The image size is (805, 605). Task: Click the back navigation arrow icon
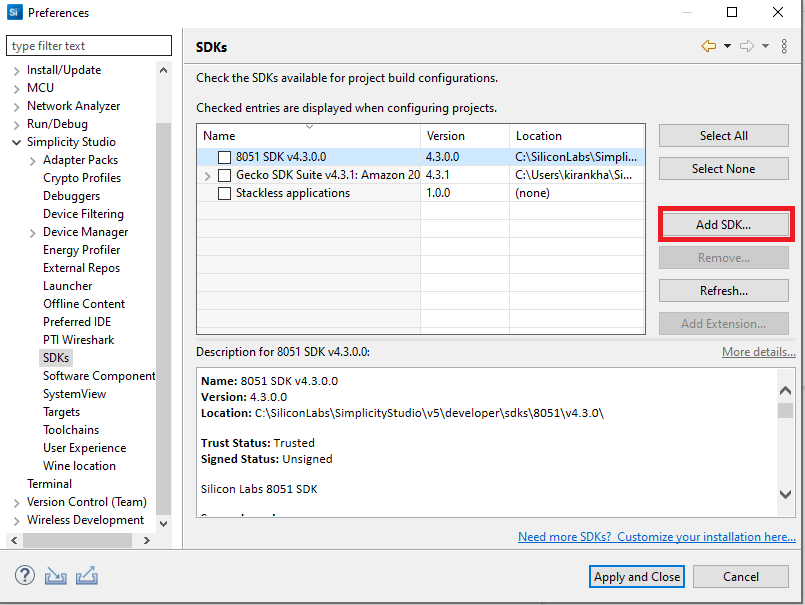coord(708,46)
